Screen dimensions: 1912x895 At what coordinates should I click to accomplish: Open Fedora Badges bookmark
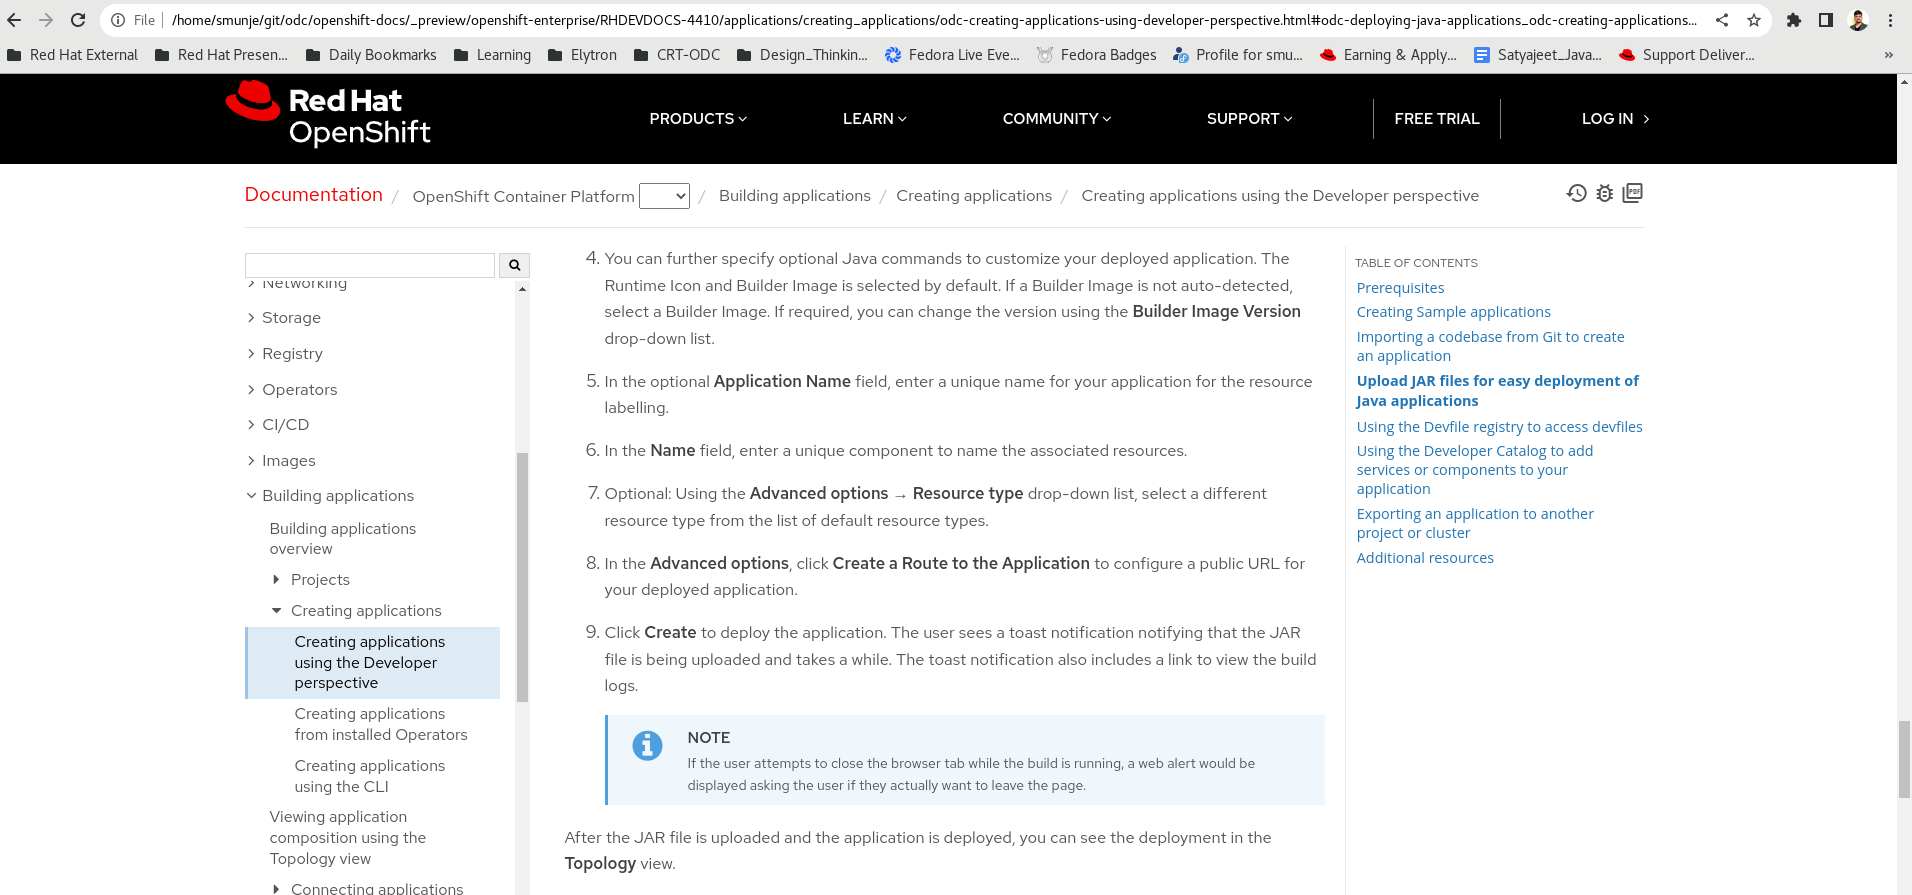(x=1097, y=55)
